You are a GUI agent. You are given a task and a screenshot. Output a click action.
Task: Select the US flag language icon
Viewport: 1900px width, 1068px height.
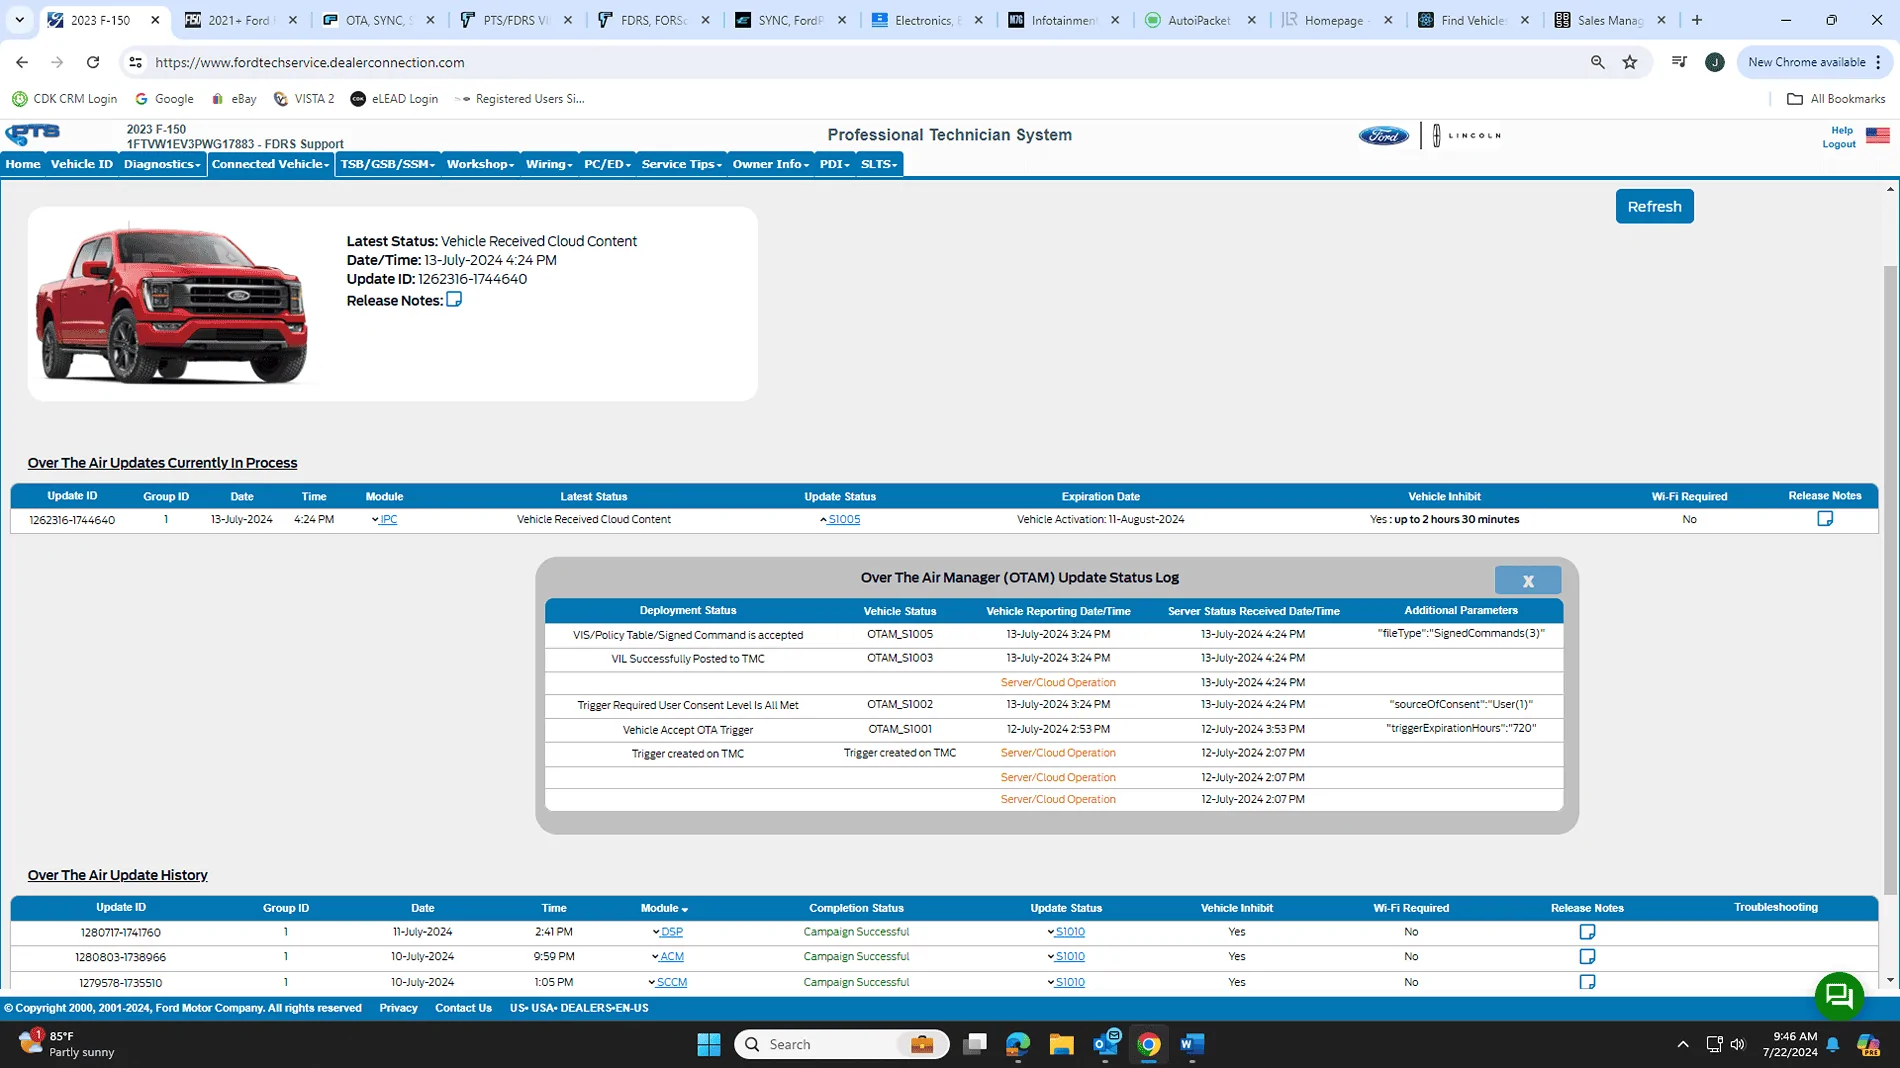(x=1877, y=136)
